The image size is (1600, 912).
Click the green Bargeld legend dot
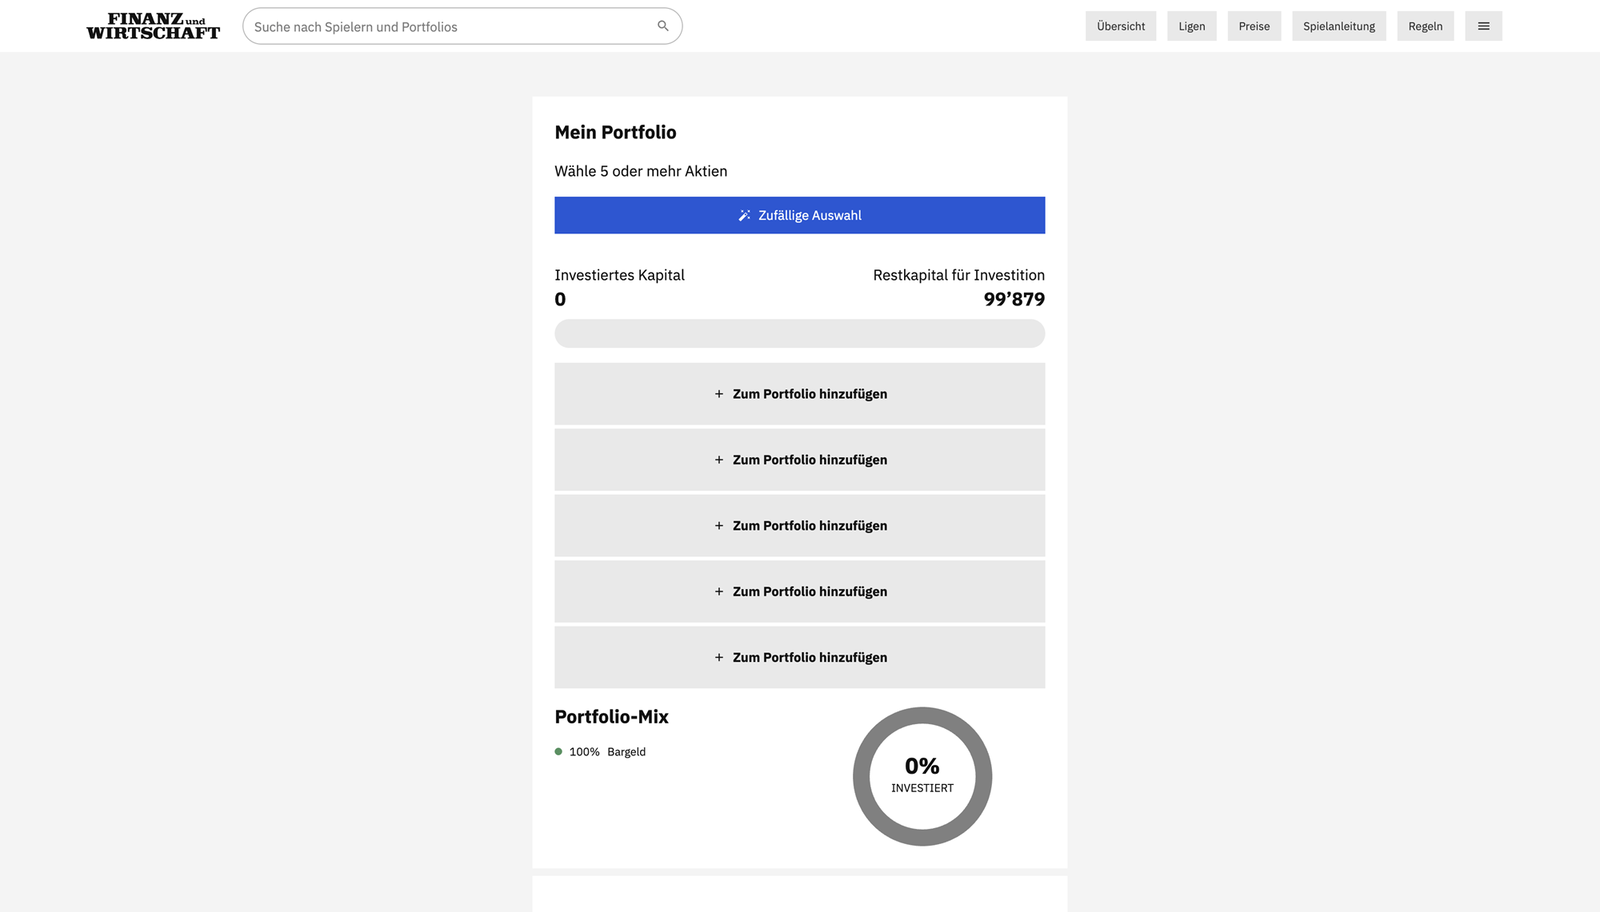[559, 752]
